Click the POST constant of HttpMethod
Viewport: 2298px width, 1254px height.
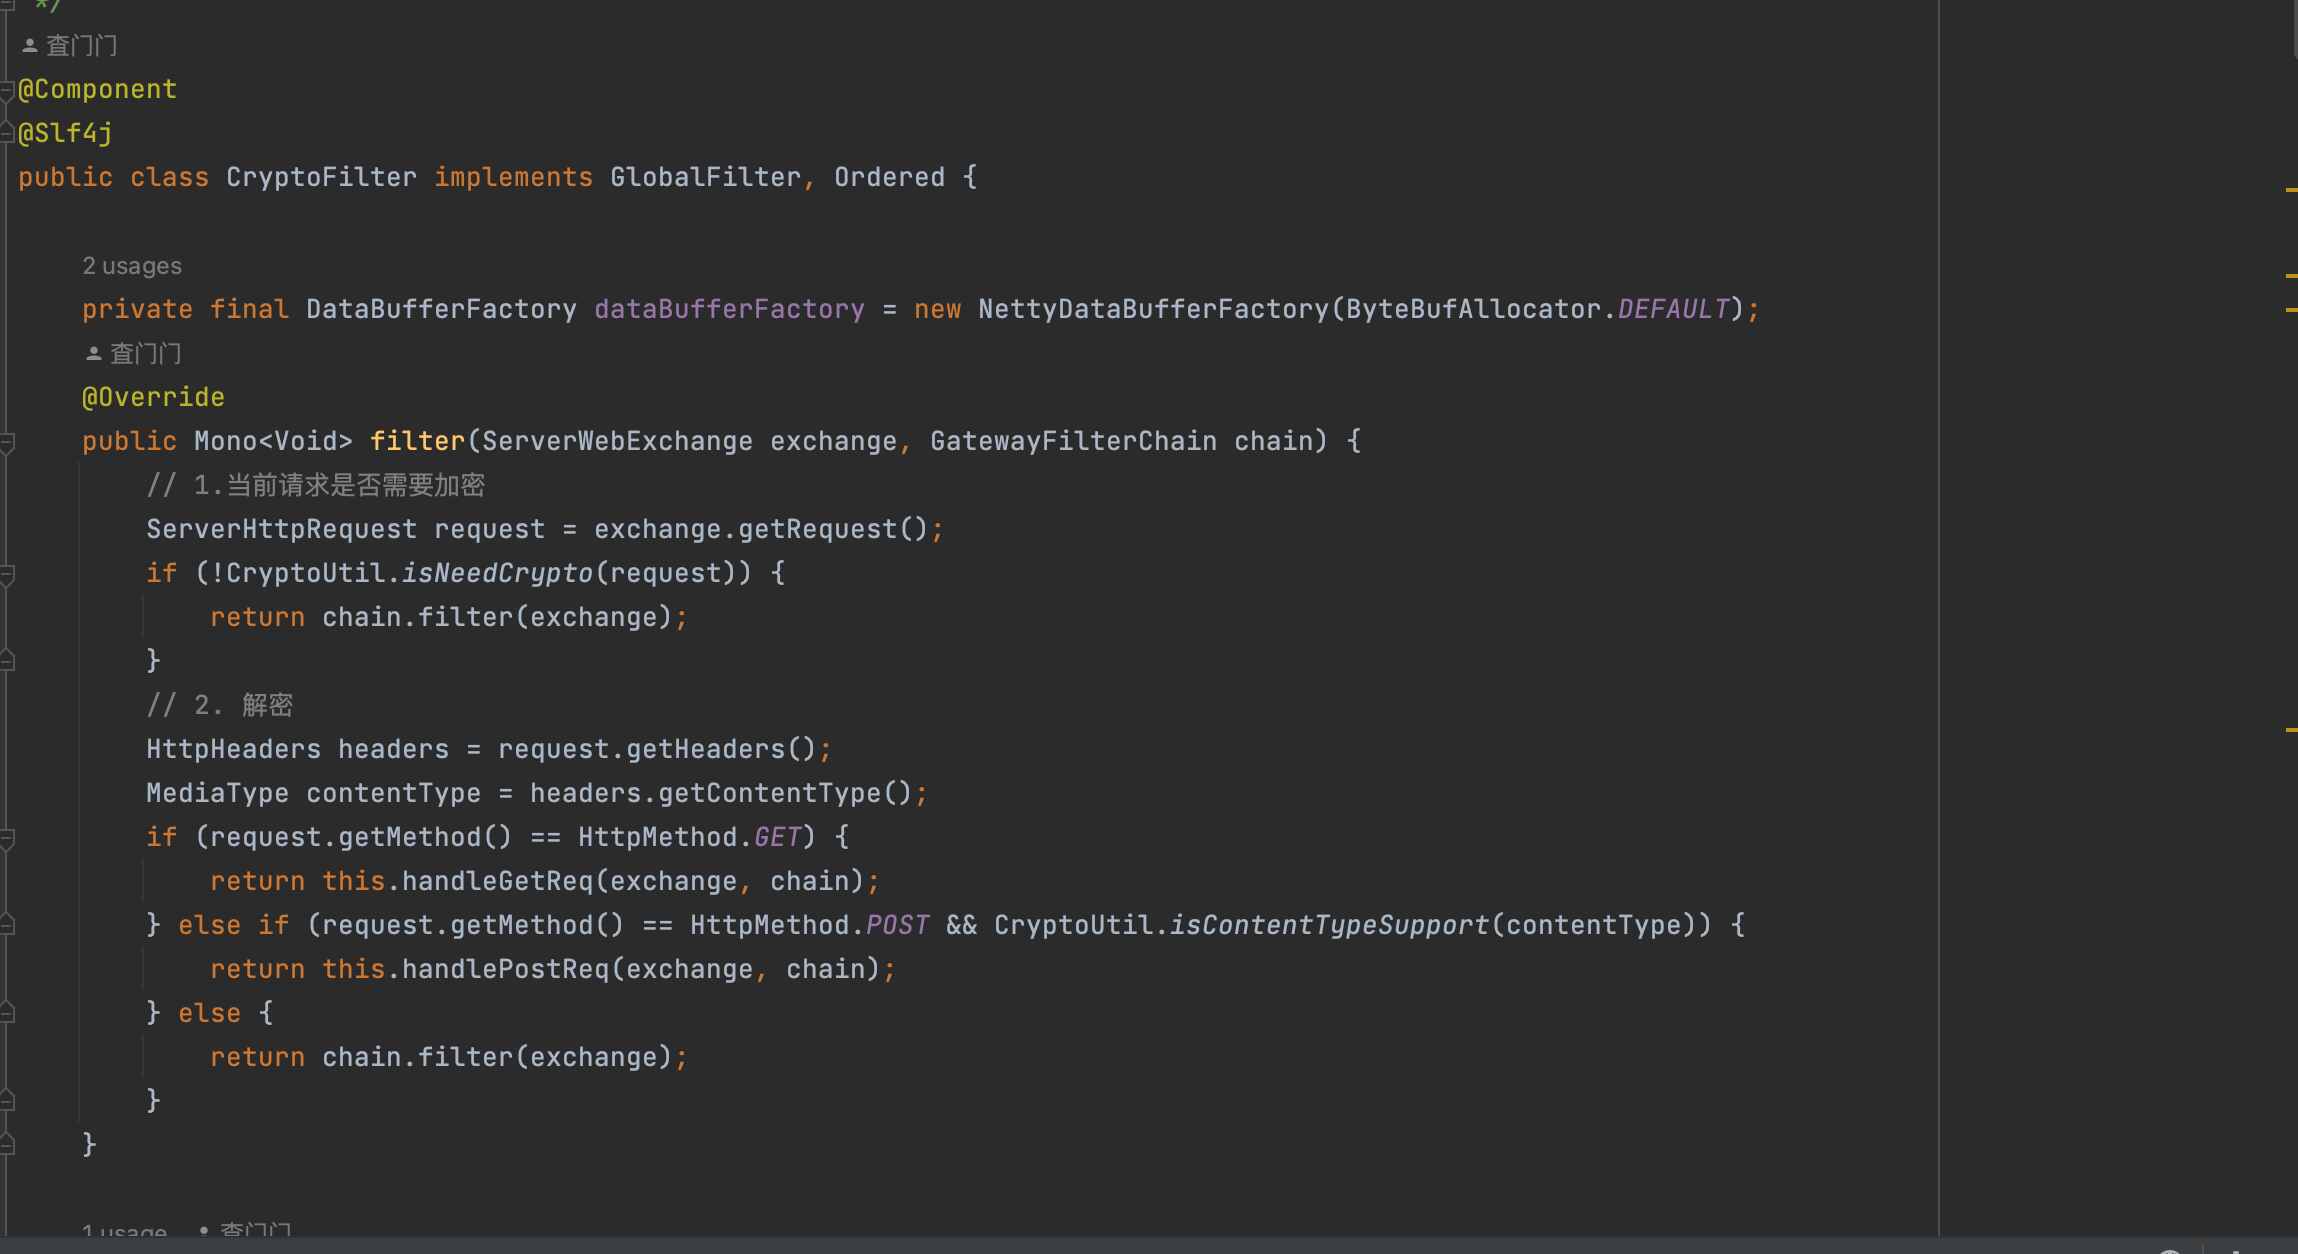898,925
